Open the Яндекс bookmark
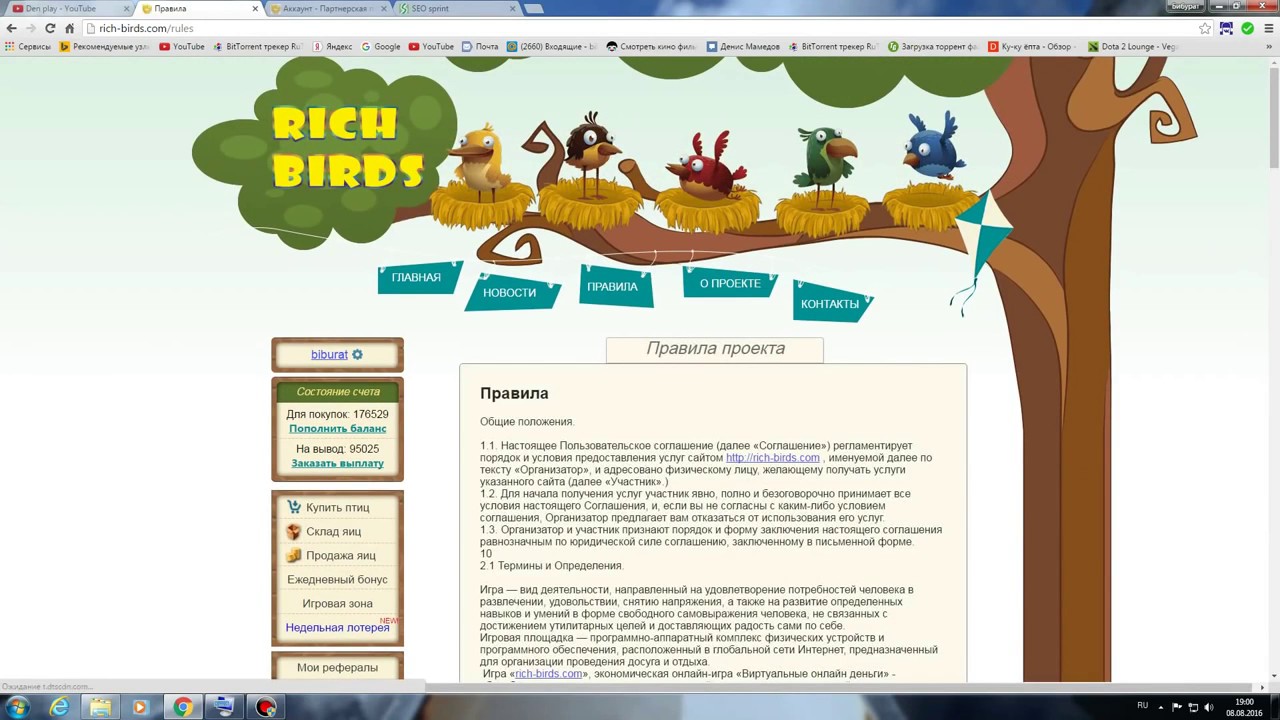 [x=332, y=46]
